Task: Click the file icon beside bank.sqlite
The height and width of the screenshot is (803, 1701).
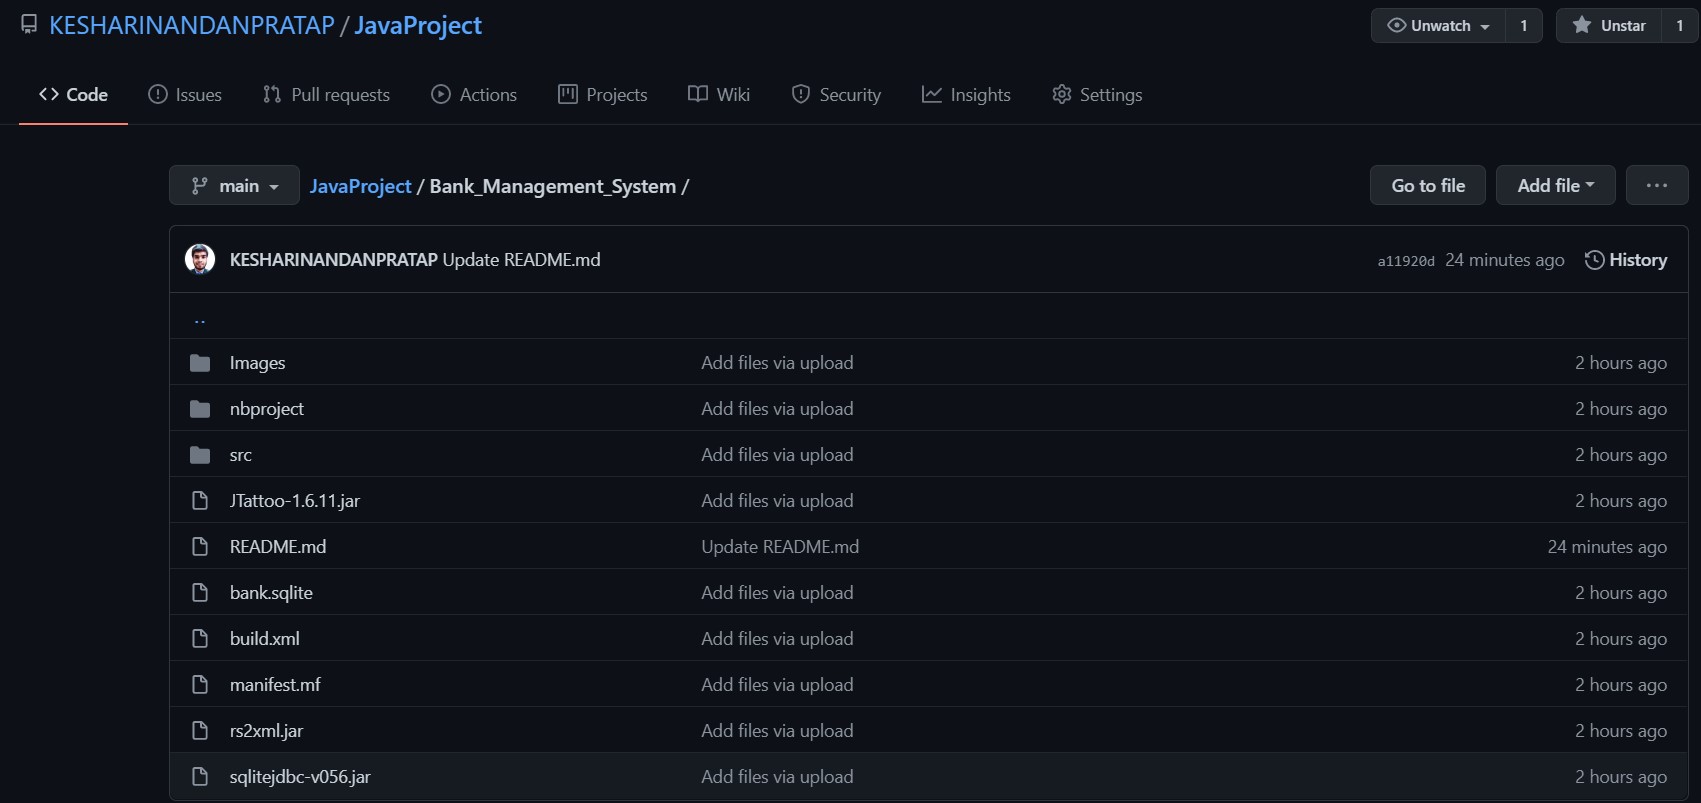Action: [x=200, y=593]
